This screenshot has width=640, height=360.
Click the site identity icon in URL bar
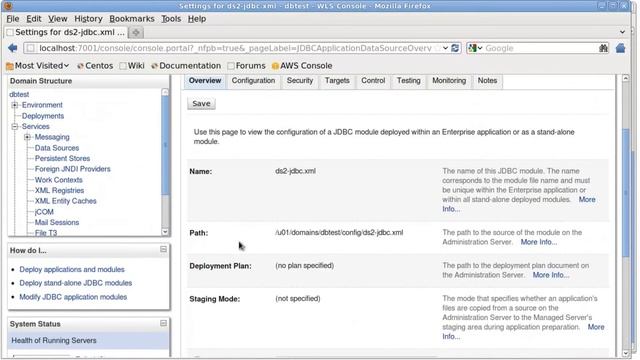(30, 48)
